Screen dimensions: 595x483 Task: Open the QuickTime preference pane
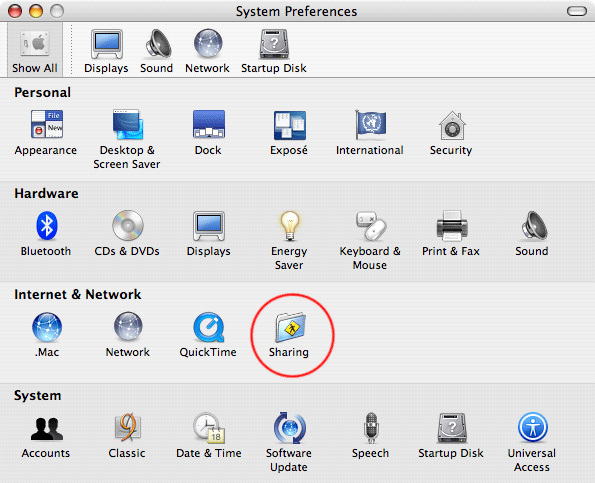tap(208, 335)
